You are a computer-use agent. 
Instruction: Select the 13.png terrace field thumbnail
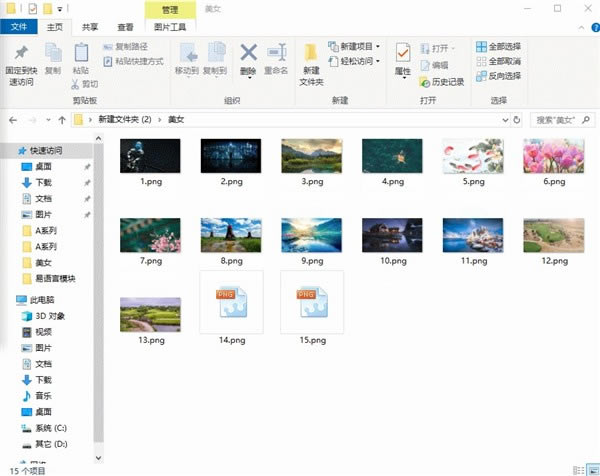tap(150, 315)
